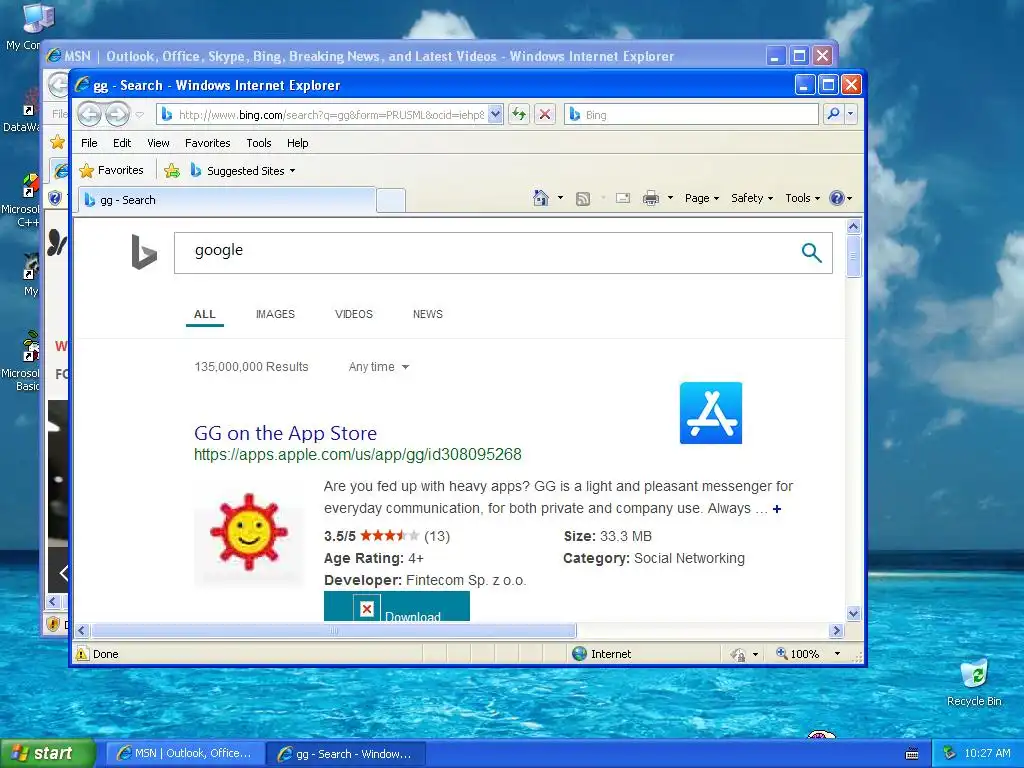Expand description with the plus sign
The height and width of the screenshot is (768, 1024).
click(776, 509)
